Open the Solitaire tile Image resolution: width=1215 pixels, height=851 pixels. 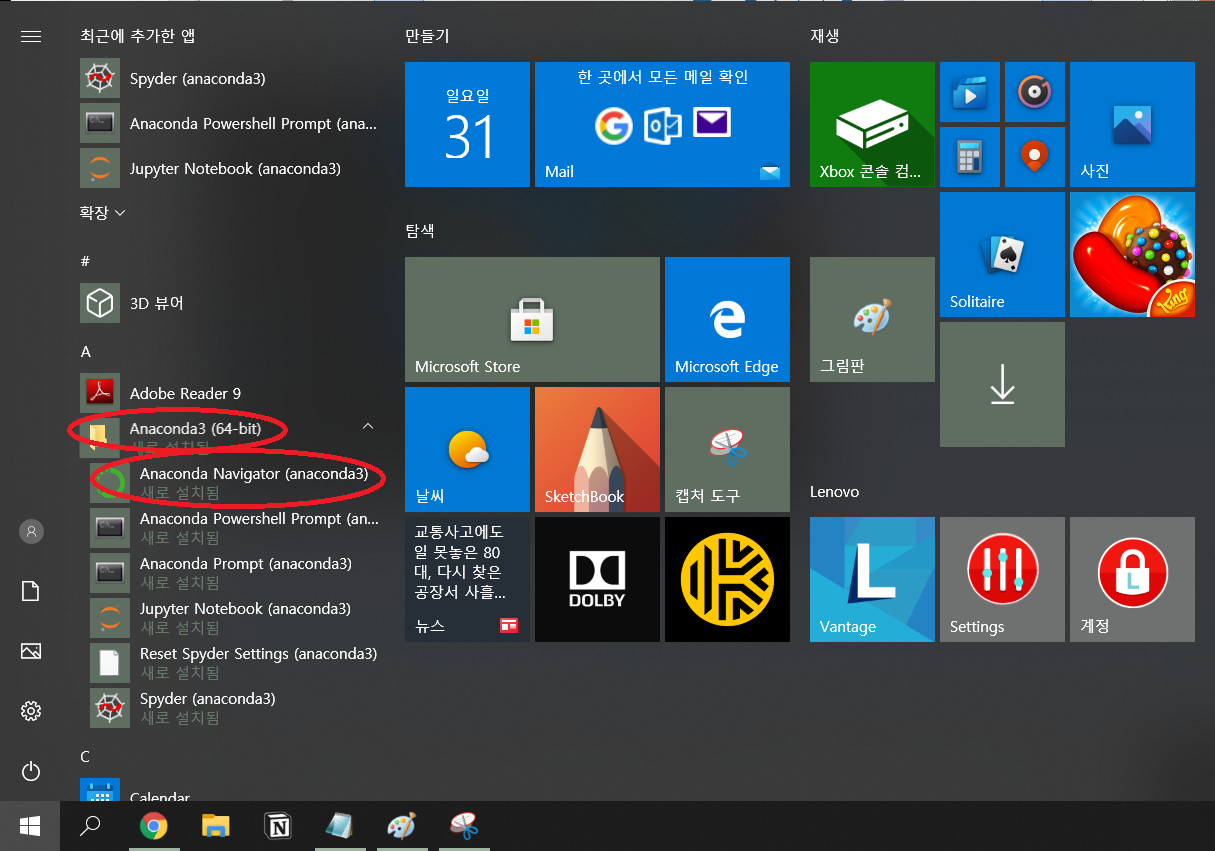tap(1002, 254)
